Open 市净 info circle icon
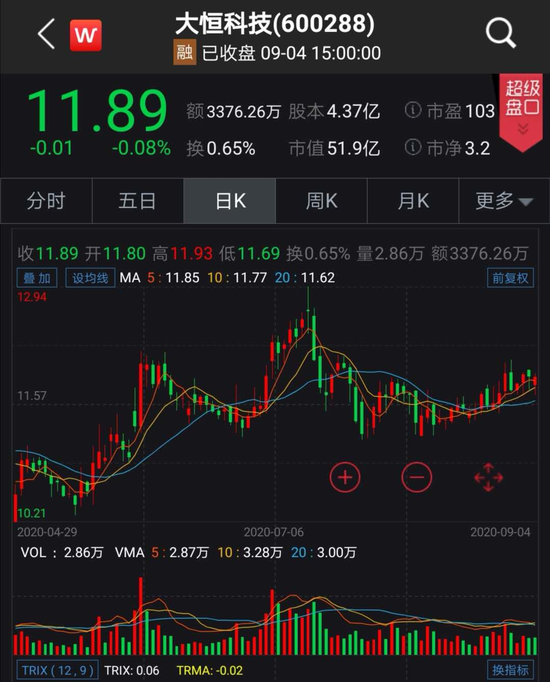 [x=413, y=147]
